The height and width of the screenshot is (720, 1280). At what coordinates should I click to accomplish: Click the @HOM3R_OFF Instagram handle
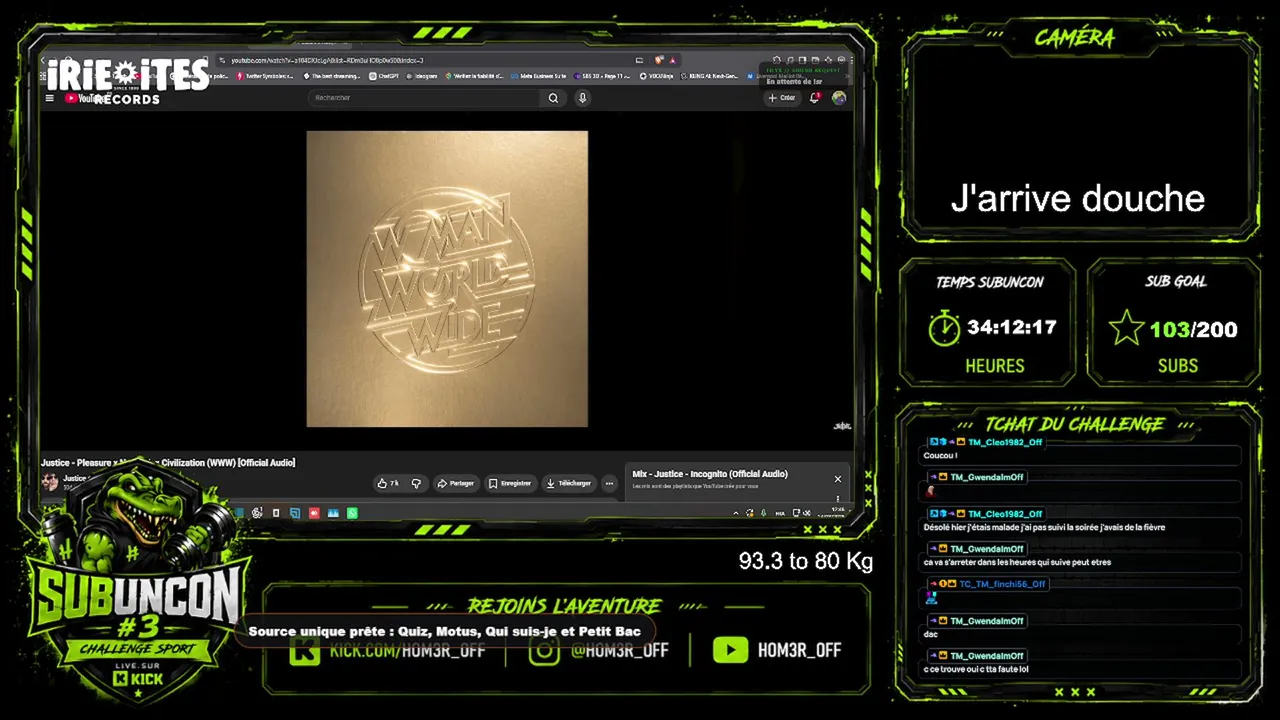(x=619, y=650)
